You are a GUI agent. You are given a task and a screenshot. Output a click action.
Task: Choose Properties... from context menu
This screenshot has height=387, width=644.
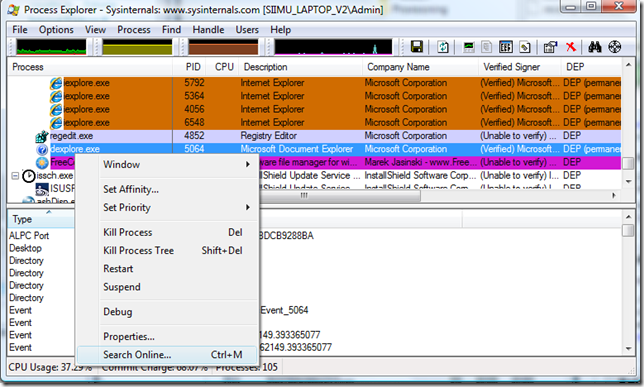pos(168,336)
